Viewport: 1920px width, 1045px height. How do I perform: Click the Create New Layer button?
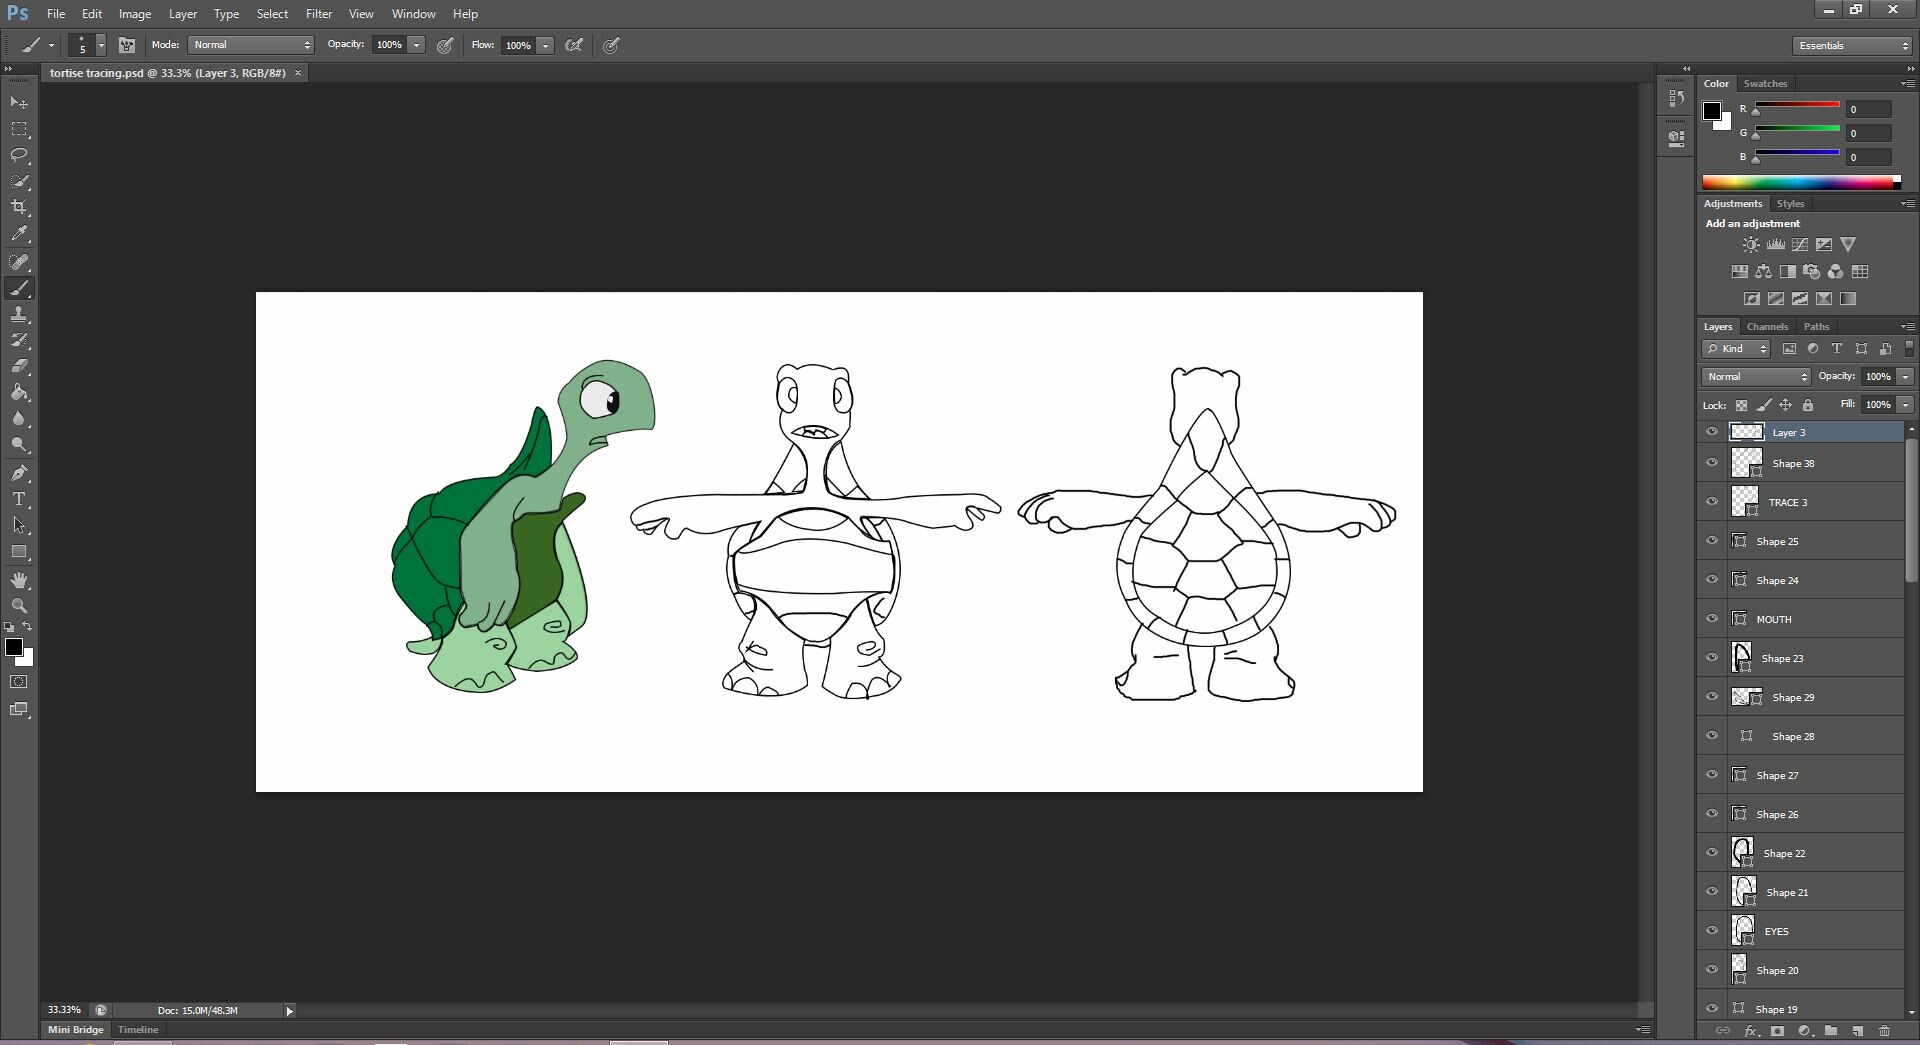(1857, 1031)
